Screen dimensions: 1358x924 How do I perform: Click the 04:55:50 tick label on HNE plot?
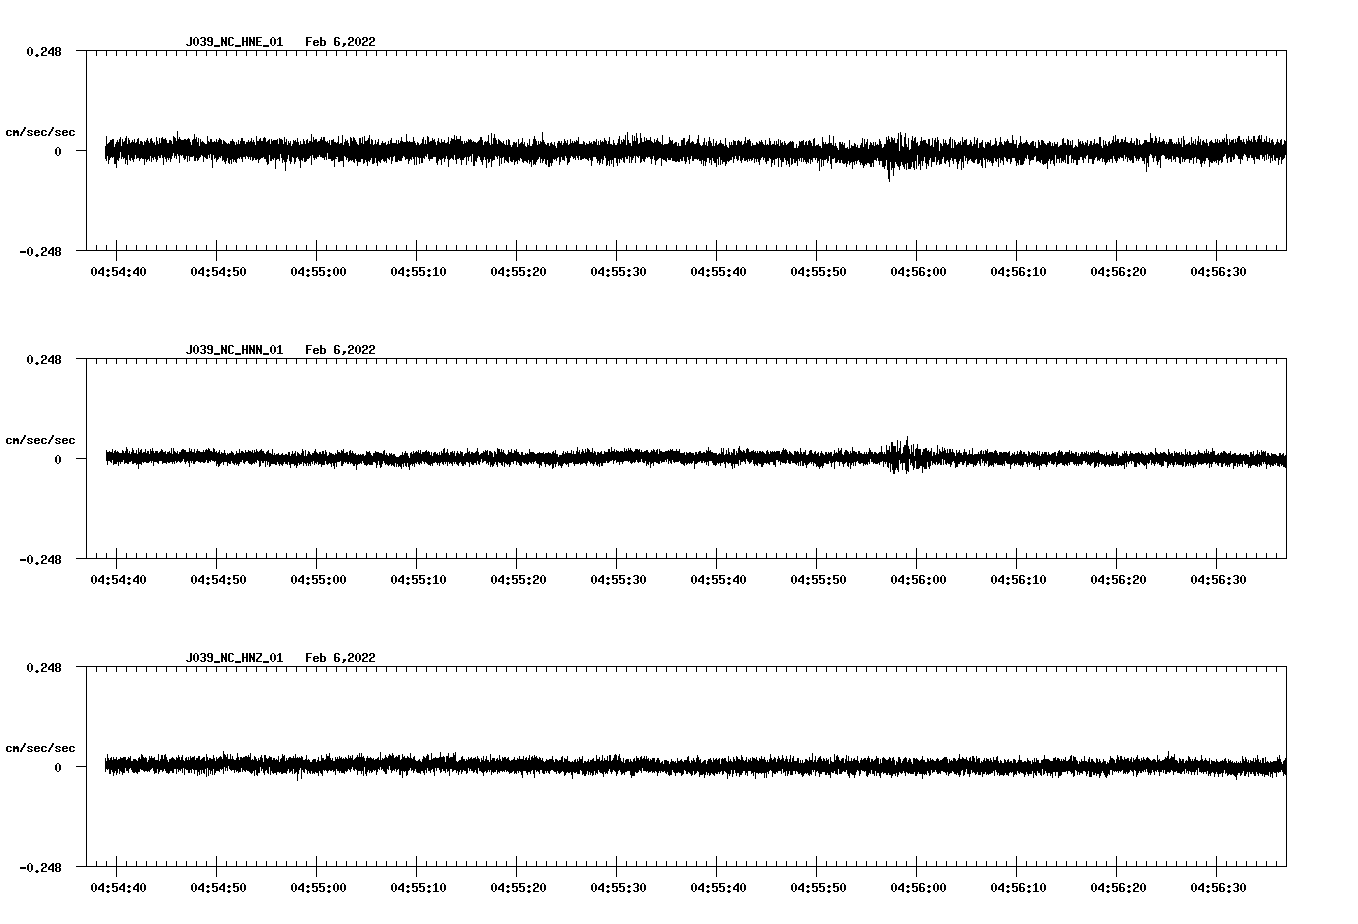(818, 272)
